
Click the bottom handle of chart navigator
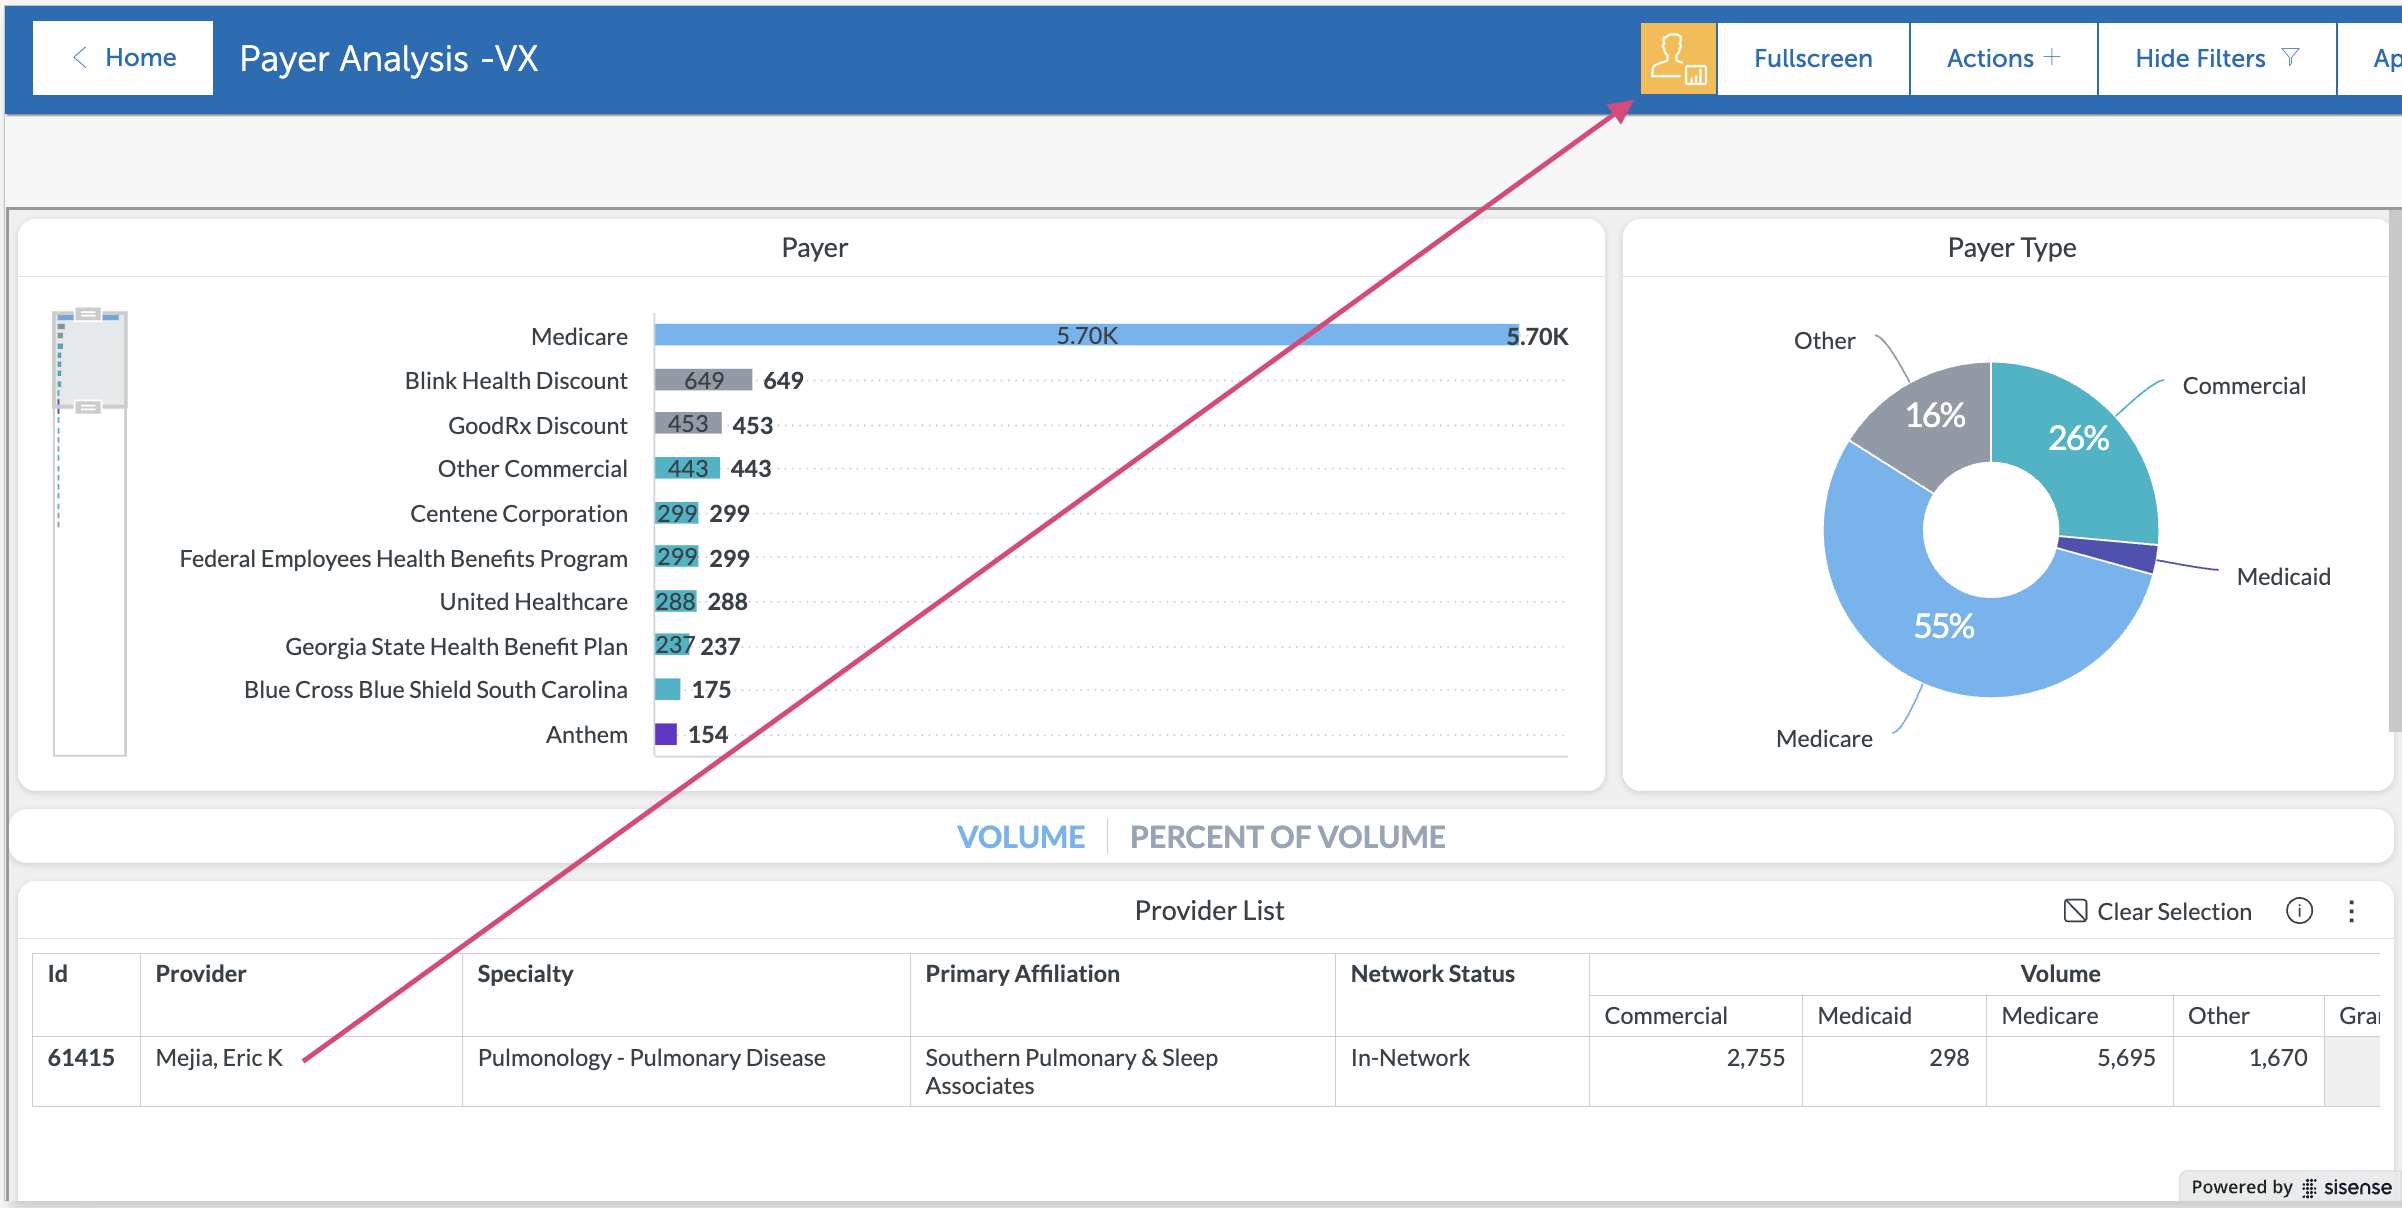pyautogui.click(x=89, y=407)
